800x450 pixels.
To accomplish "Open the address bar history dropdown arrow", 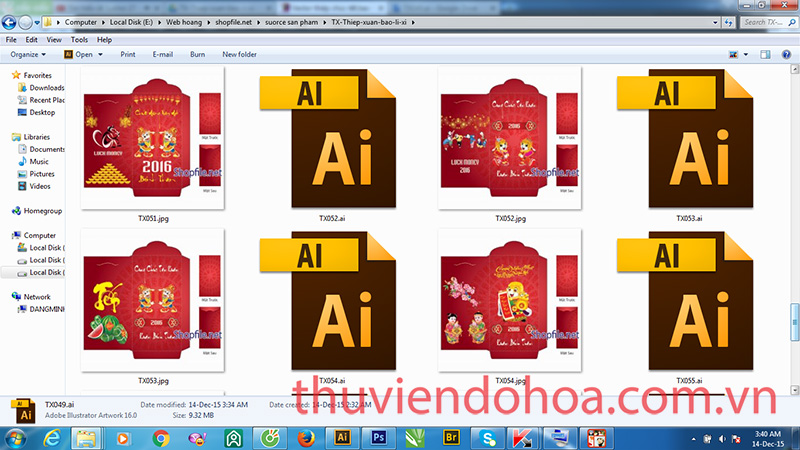I will pos(715,22).
